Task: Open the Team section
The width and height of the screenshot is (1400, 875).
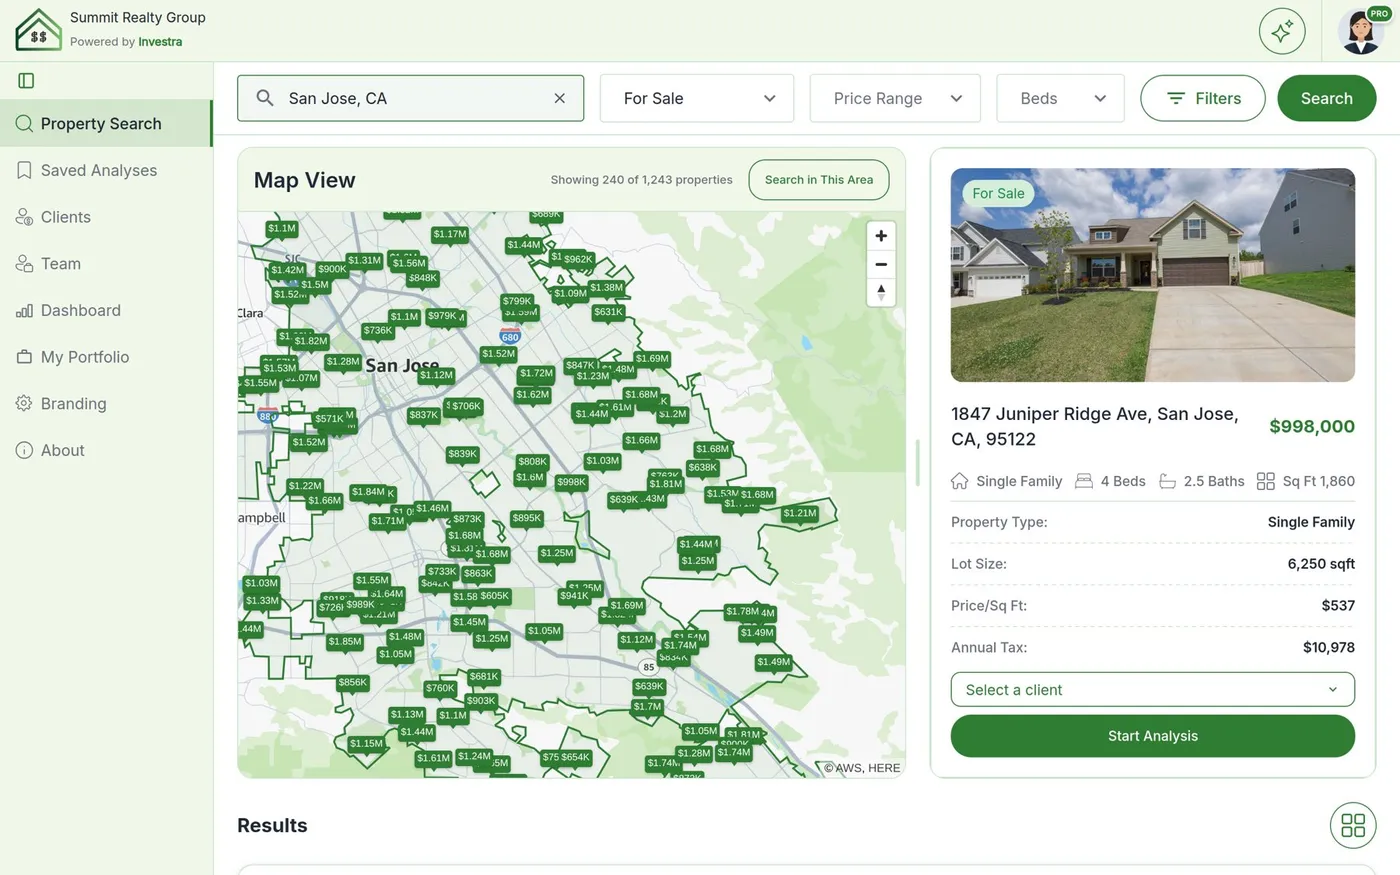Action: point(106,264)
